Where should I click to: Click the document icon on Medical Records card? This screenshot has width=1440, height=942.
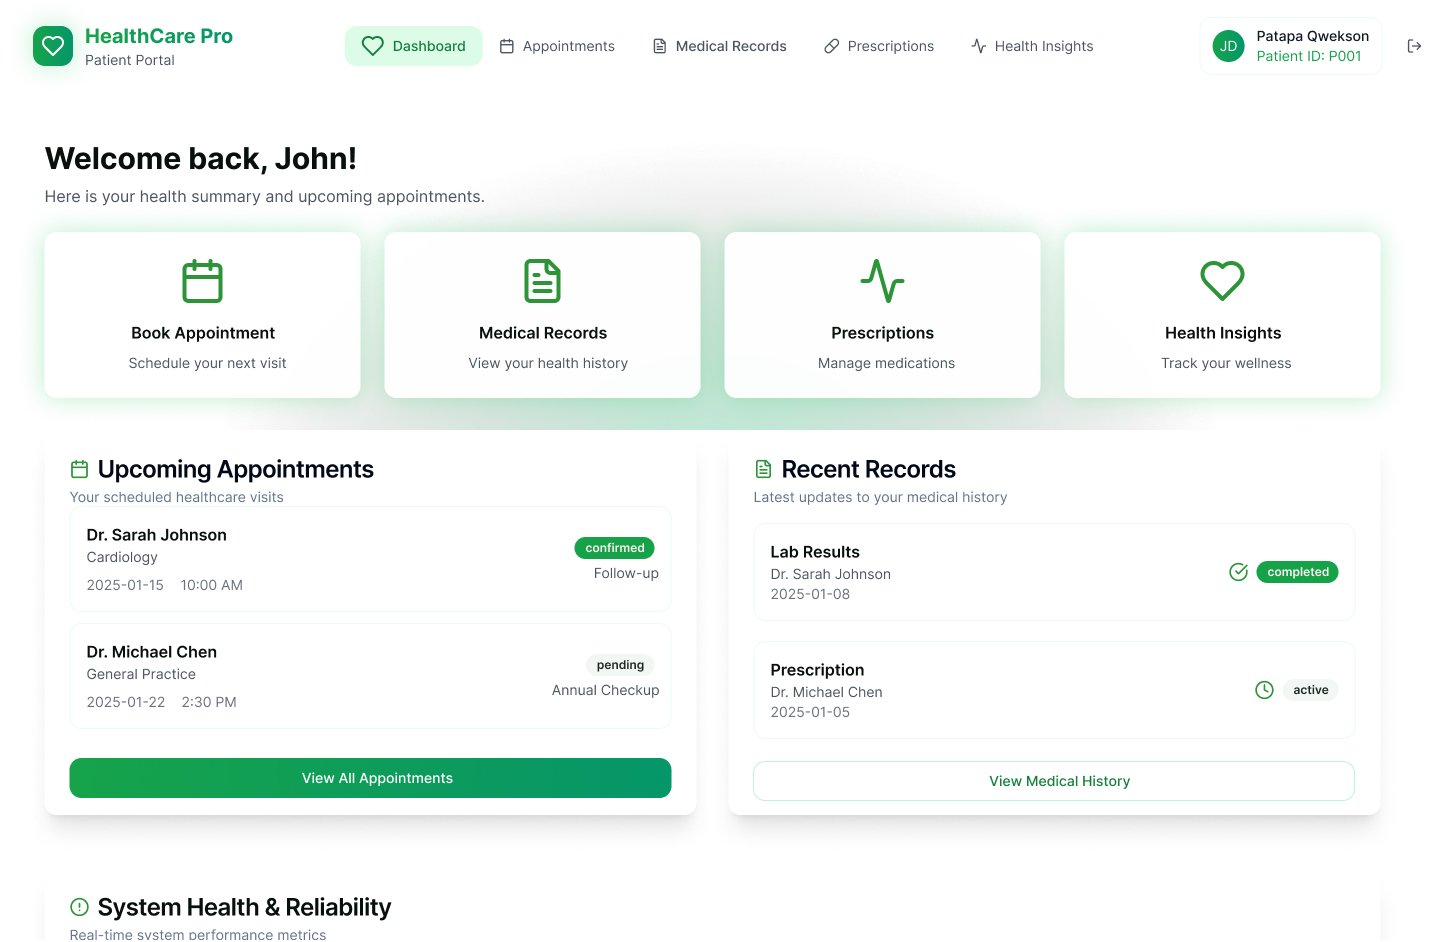coord(542,281)
